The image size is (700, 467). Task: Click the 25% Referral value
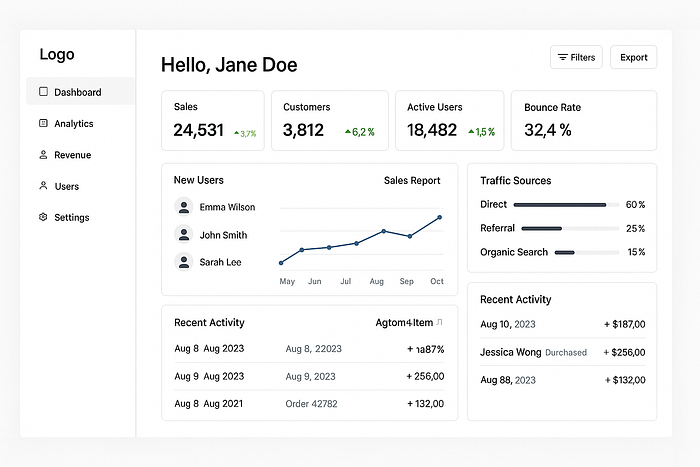click(x=635, y=229)
